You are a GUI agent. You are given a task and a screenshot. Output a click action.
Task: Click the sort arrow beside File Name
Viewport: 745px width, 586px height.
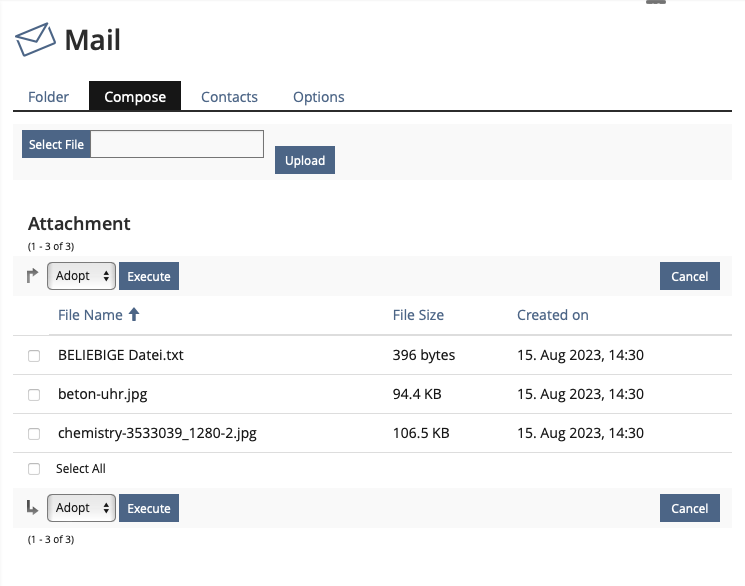coord(134,315)
